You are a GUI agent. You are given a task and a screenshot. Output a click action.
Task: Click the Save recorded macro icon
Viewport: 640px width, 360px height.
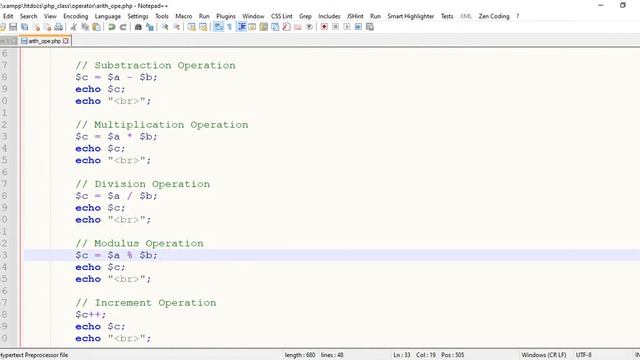pyautogui.click(x=370, y=27)
